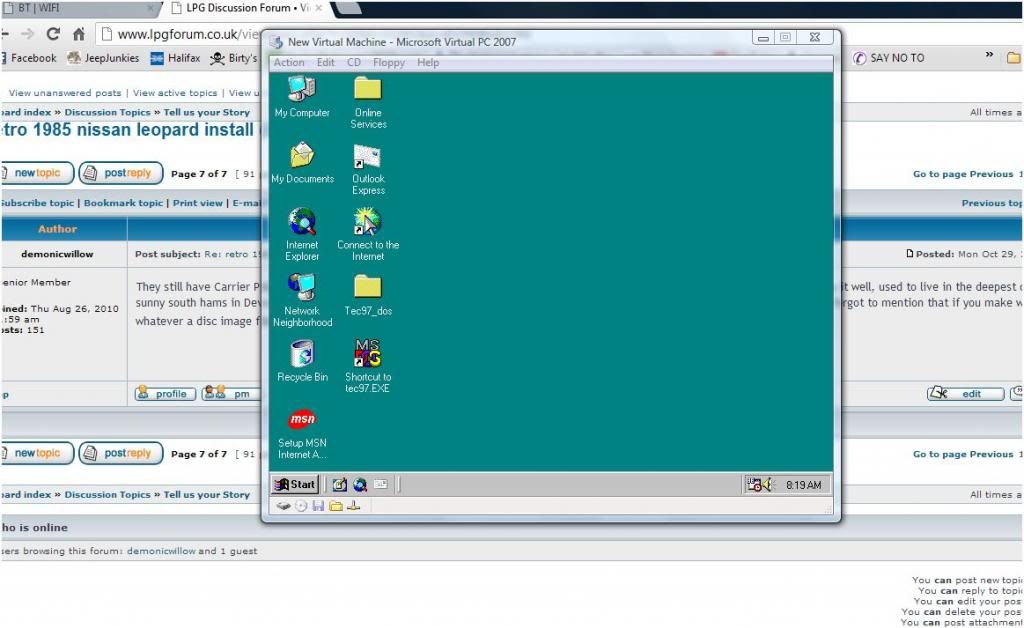Select the Recycle Bin icon

point(302,361)
